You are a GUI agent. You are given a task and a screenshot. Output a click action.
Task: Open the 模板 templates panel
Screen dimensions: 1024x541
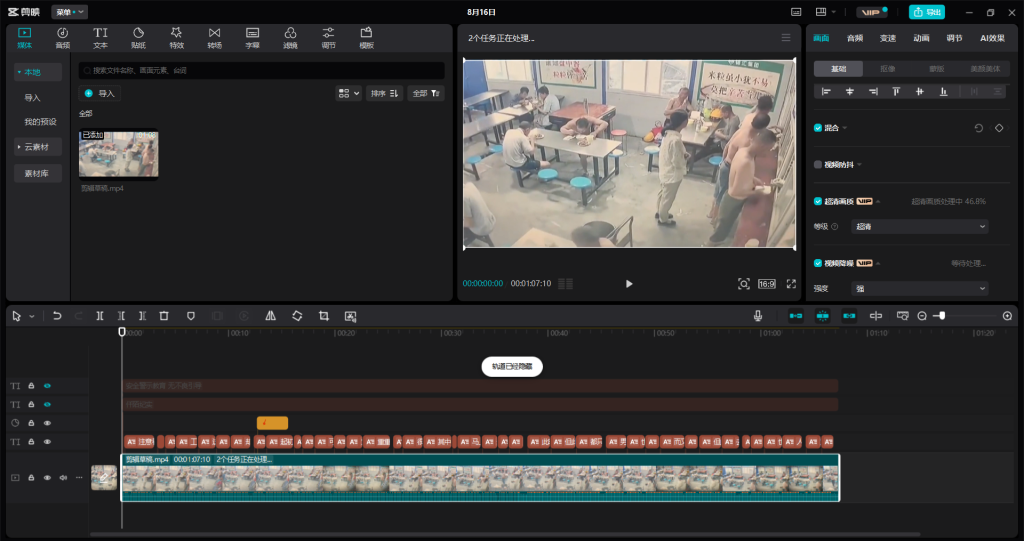(x=366, y=38)
